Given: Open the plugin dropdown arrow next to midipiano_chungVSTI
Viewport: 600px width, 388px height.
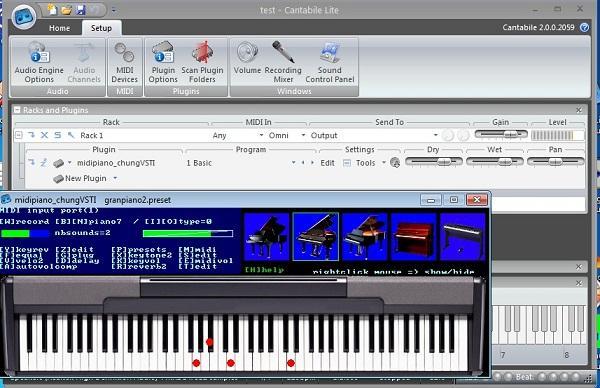Looking at the screenshot, I should (70, 163).
